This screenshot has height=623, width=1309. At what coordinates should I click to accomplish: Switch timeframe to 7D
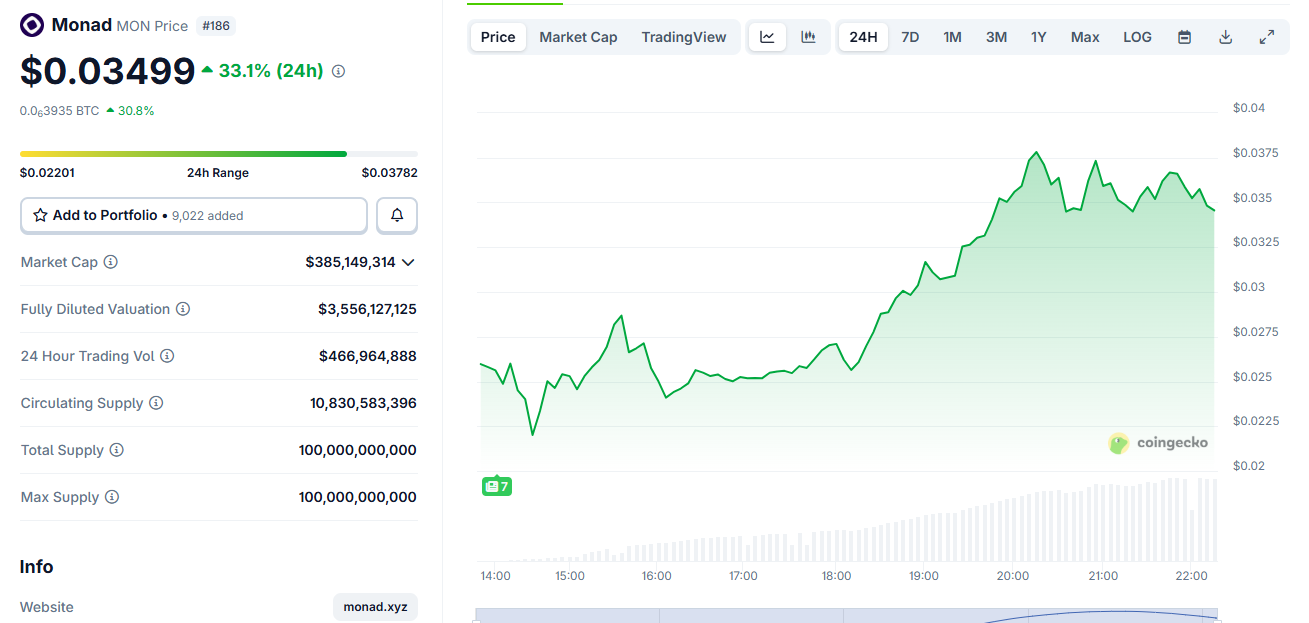(910, 36)
